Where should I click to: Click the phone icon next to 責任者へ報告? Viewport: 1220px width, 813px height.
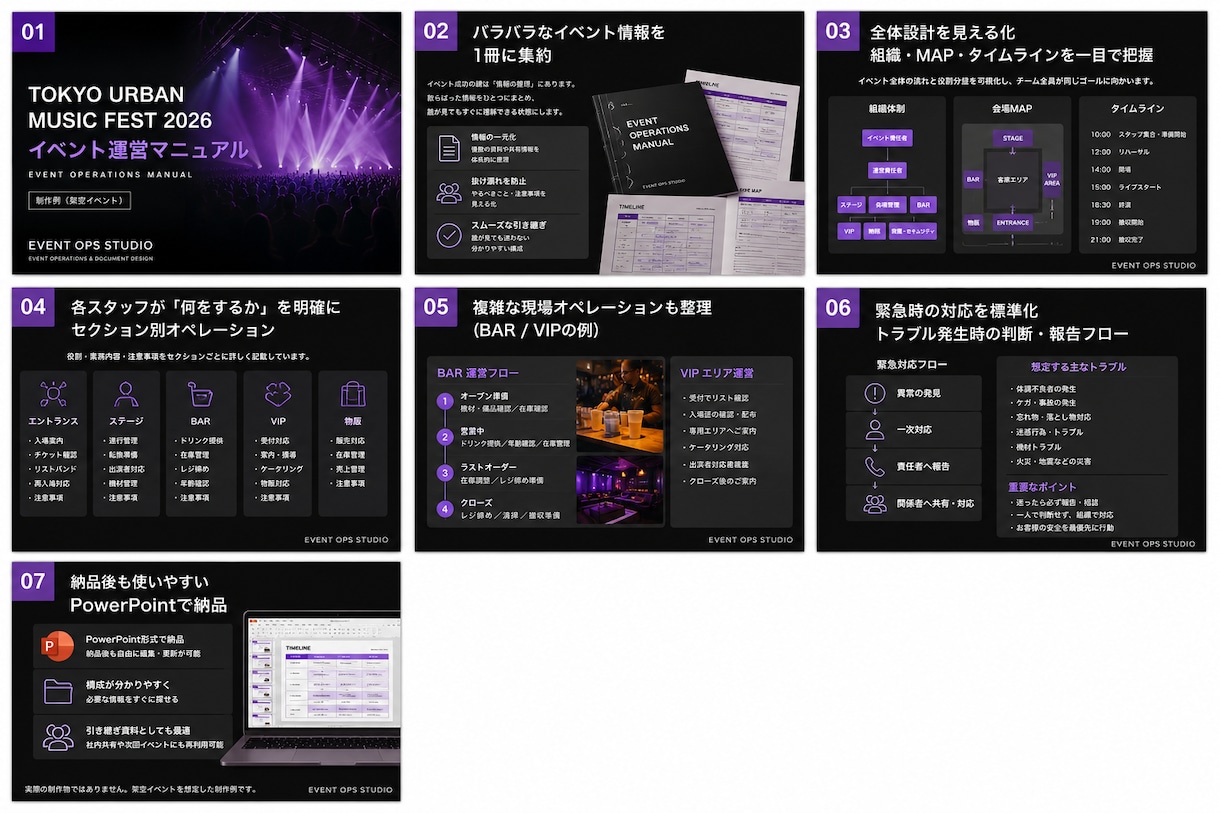pyautogui.click(x=875, y=466)
